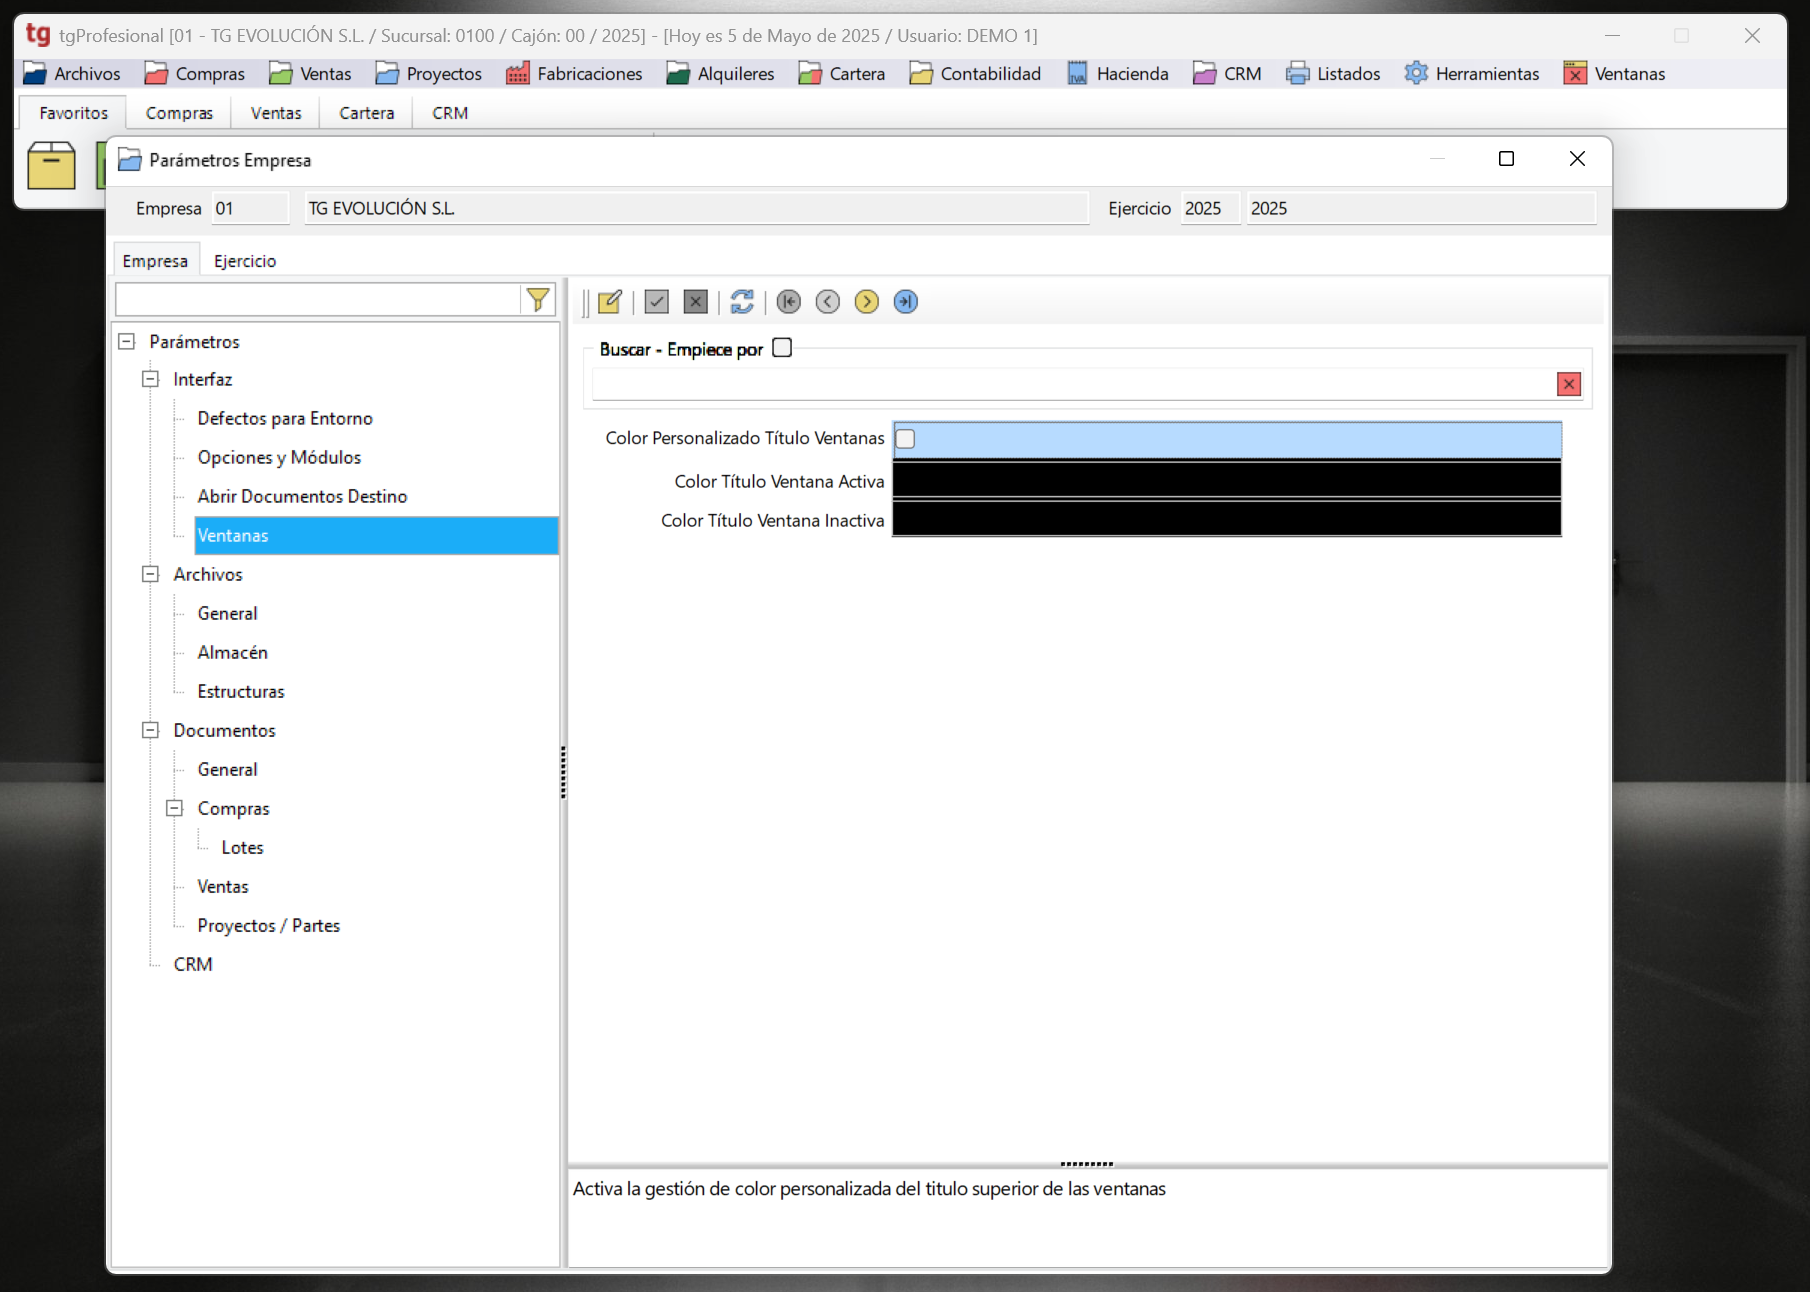This screenshot has width=1810, height=1292.
Task: Open the Cartera menu in the menu bar
Action: (842, 74)
